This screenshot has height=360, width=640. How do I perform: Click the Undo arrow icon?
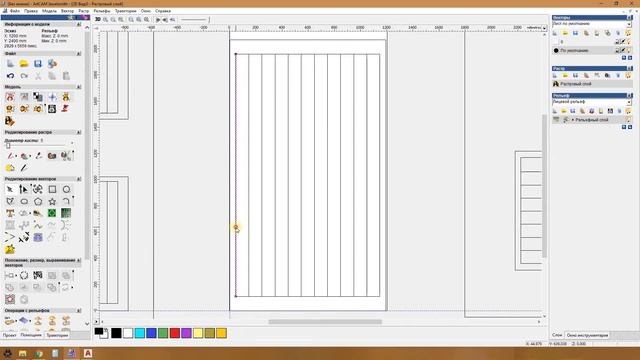pos(10,76)
